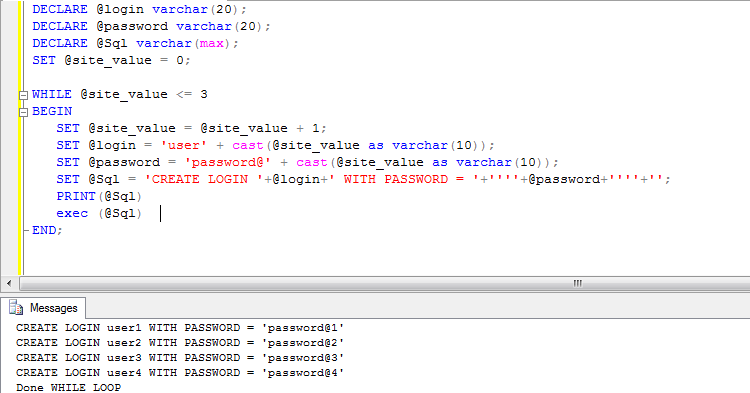Click the 'max' keyword in varchar(max)
The width and height of the screenshot is (750, 393).
[x=212, y=44]
